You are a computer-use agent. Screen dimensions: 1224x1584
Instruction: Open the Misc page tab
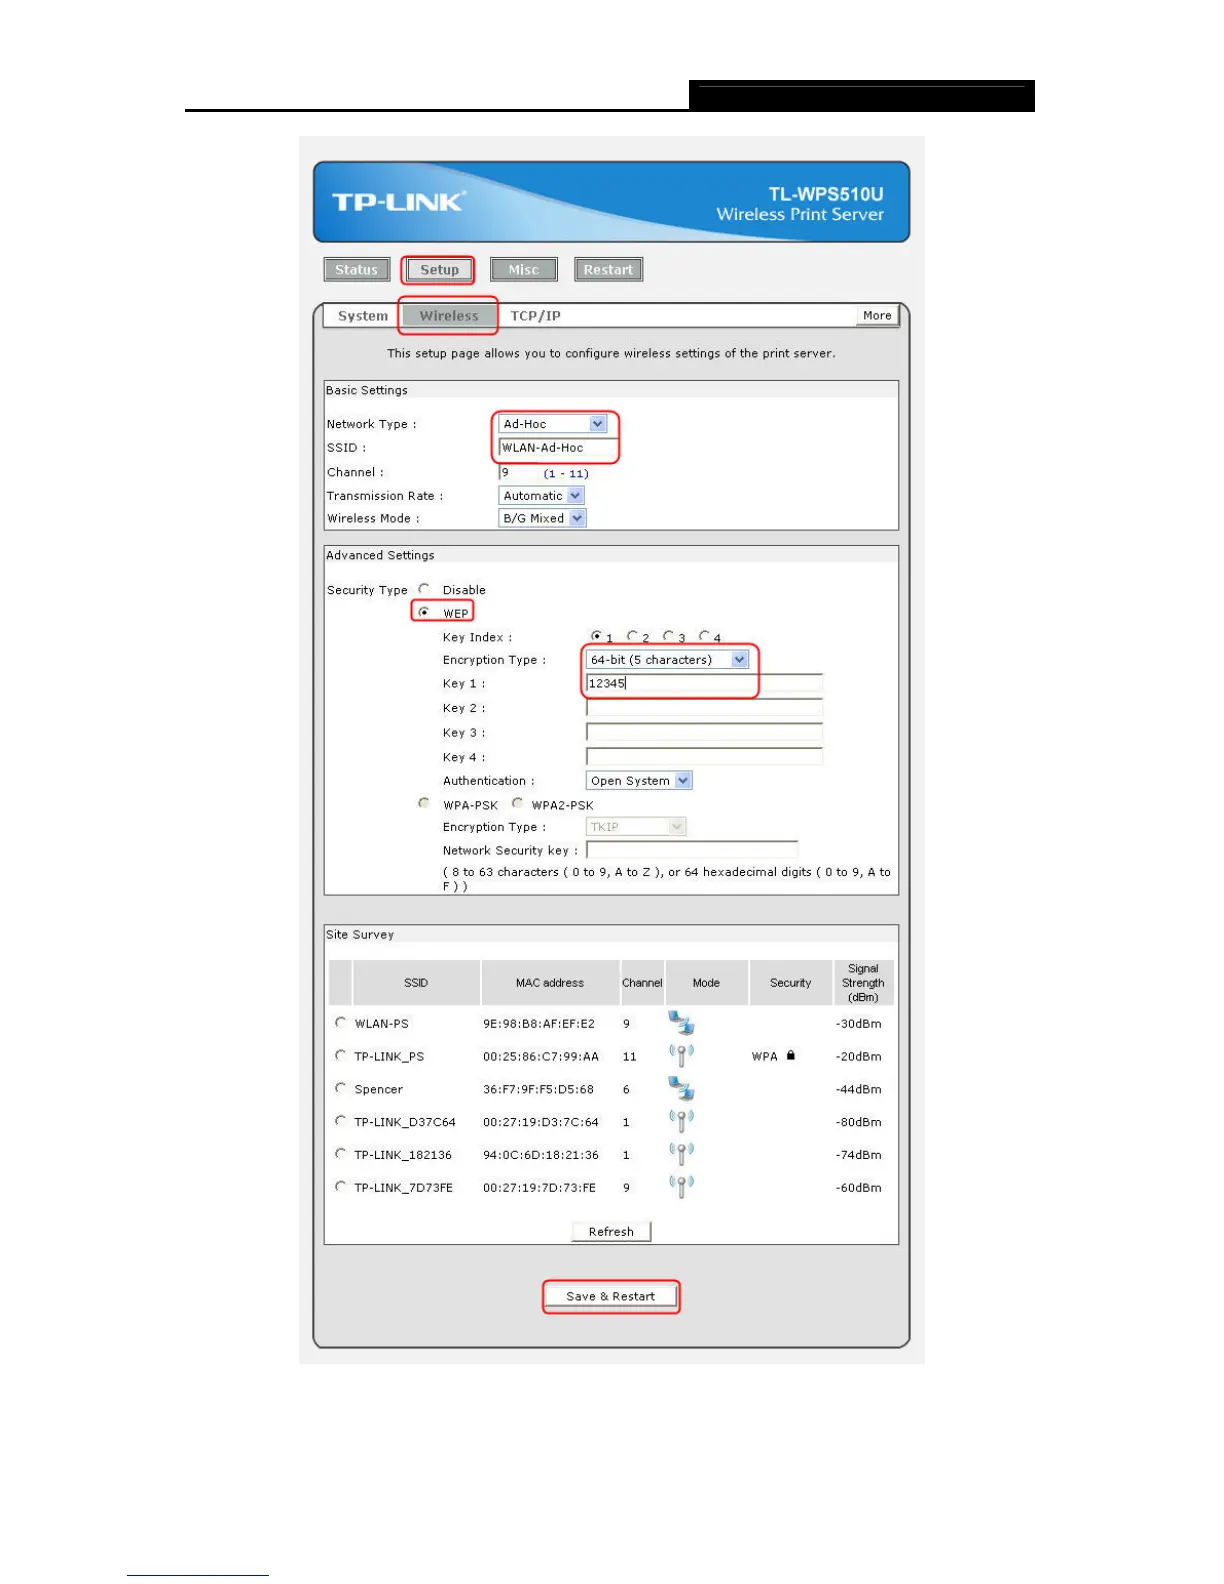pyautogui.click(x=523, y=270)
